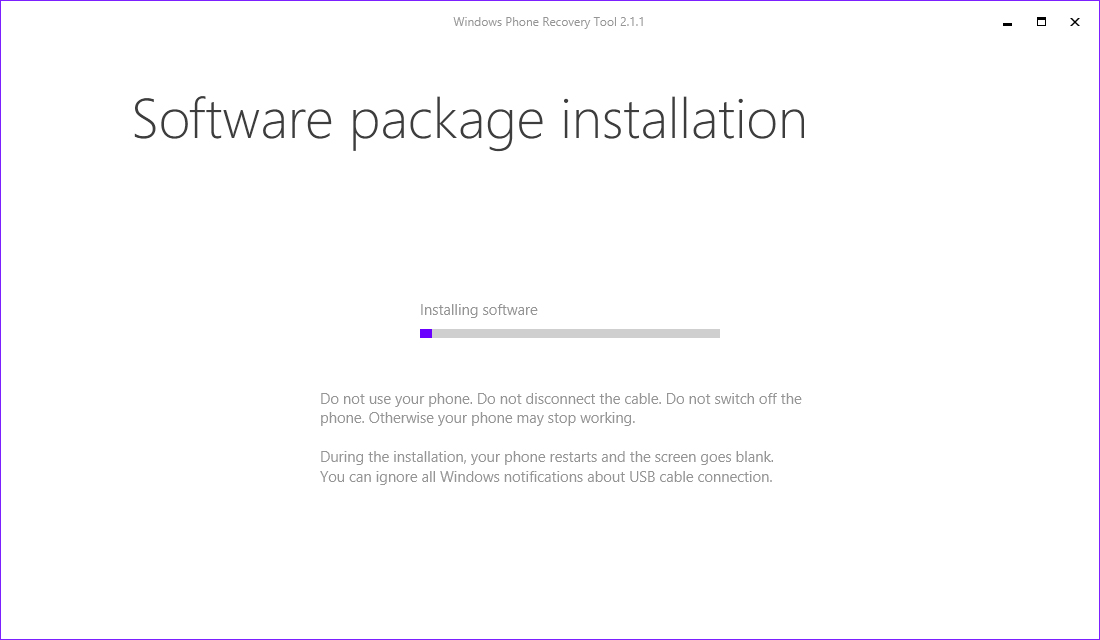
Task: Click the "During the installation" sentence start
Action: [x=393, y=457]
